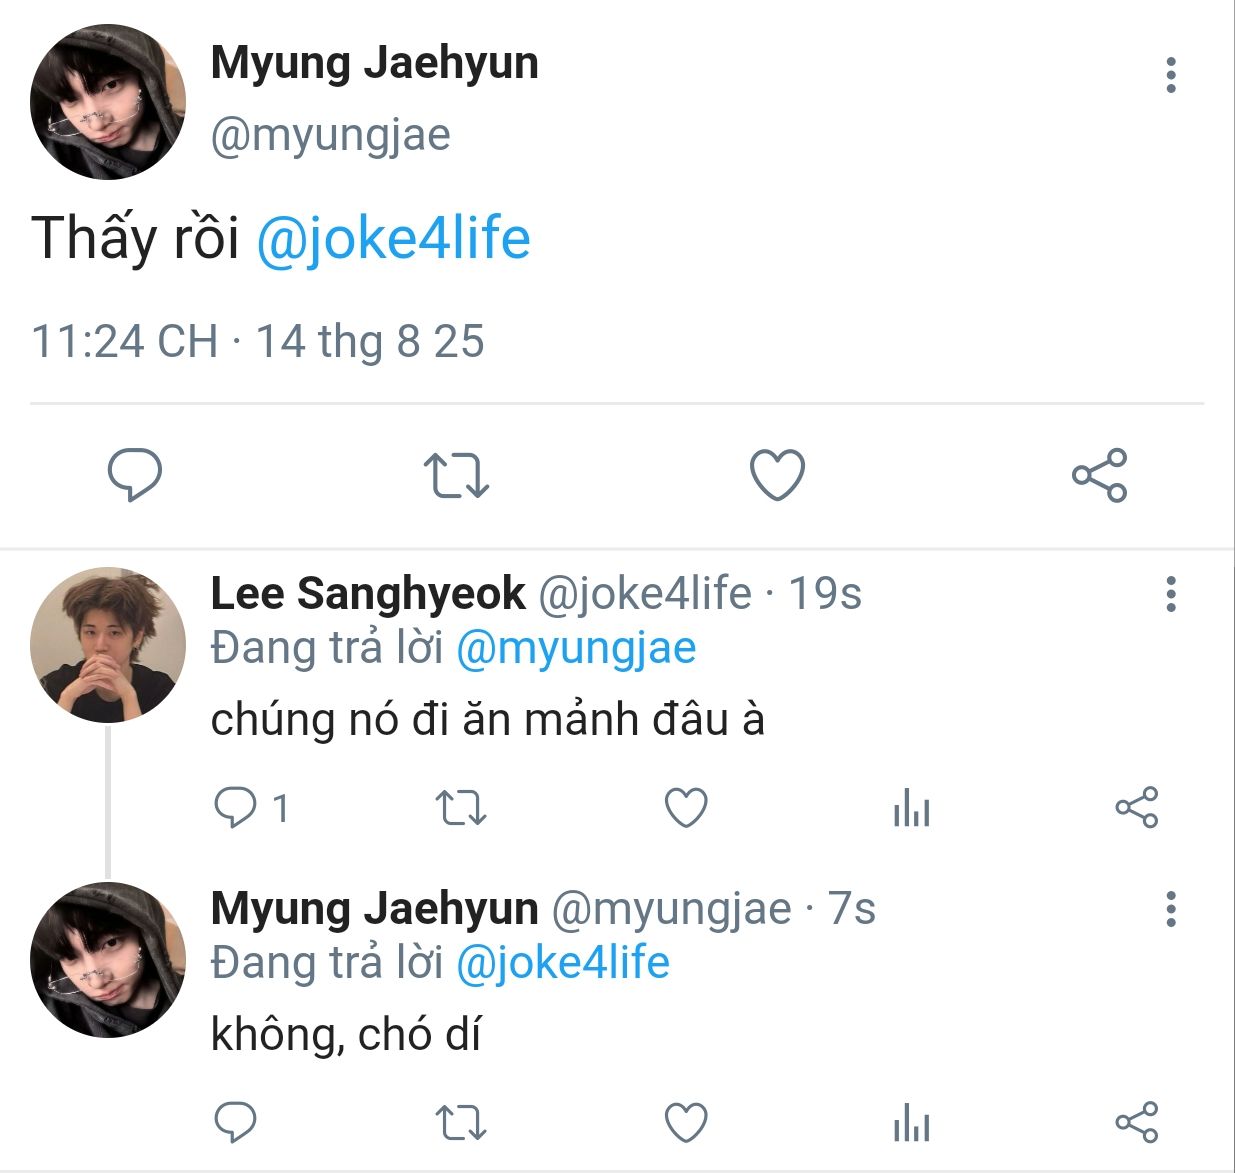This screenshot has height=1173, width=1235.
Task: Open Lee Sanghyeok's profile picture
Action: click(x=108, y=645)
